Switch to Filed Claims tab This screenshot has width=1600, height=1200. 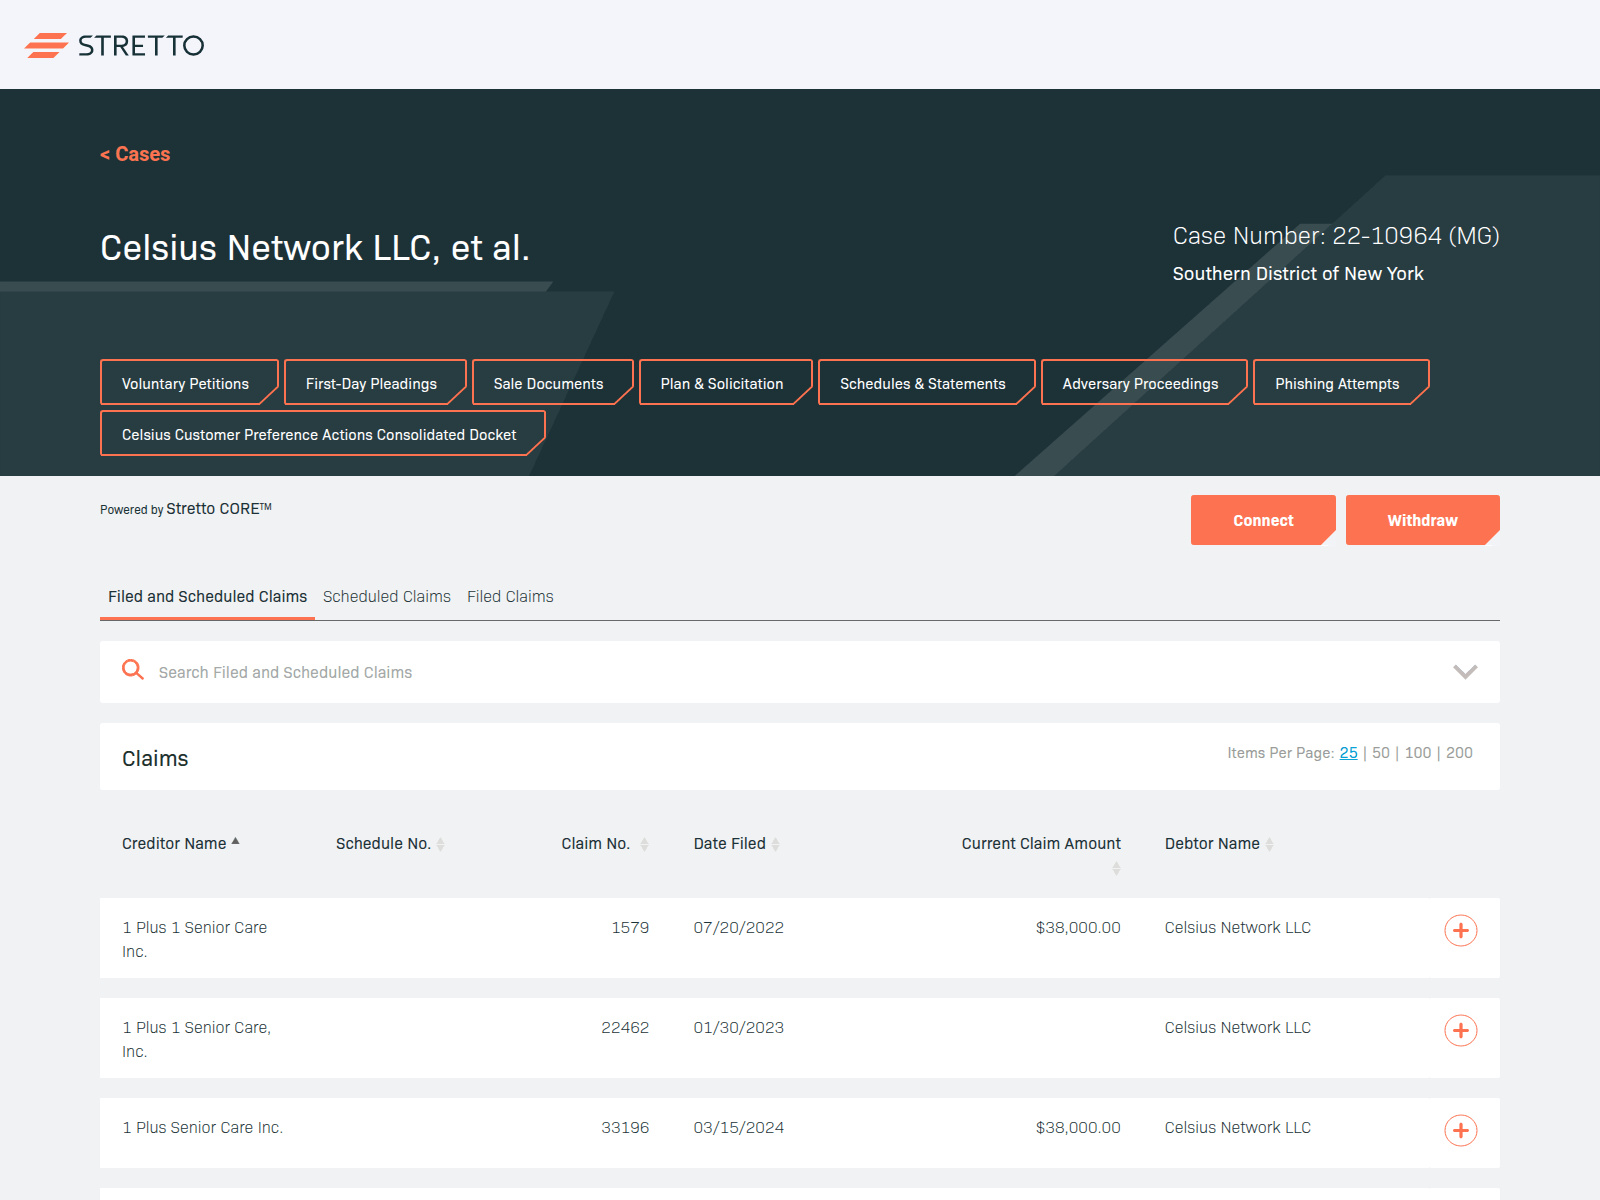point(510,596)
